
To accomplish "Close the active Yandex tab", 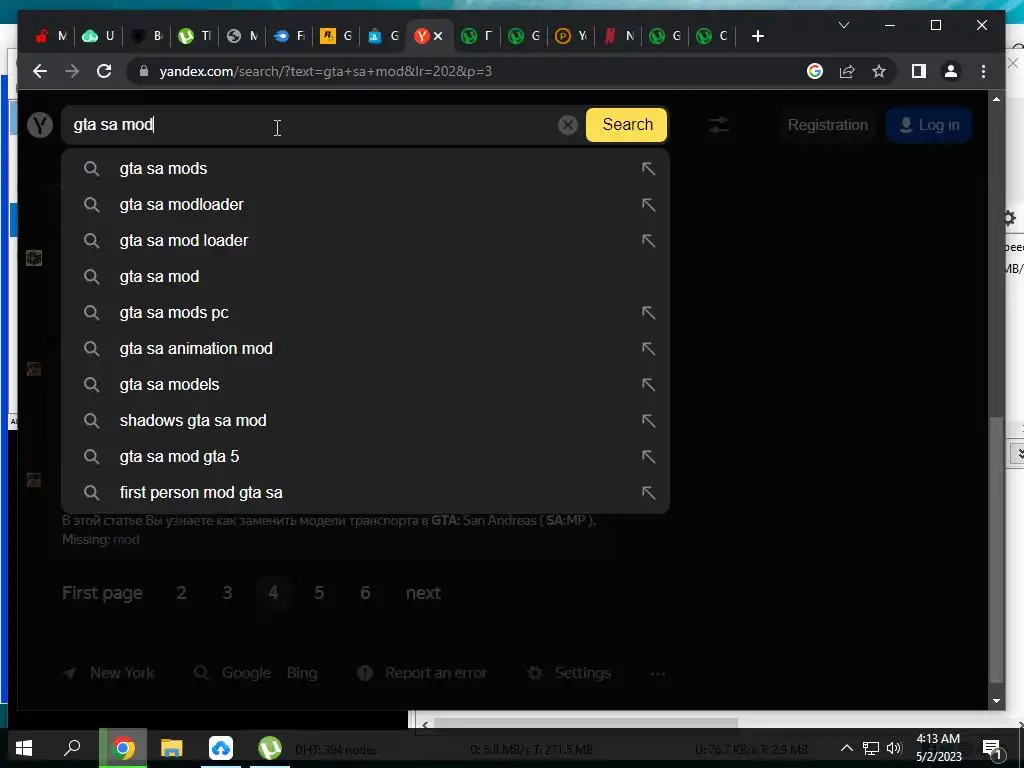I will point(438,36).
